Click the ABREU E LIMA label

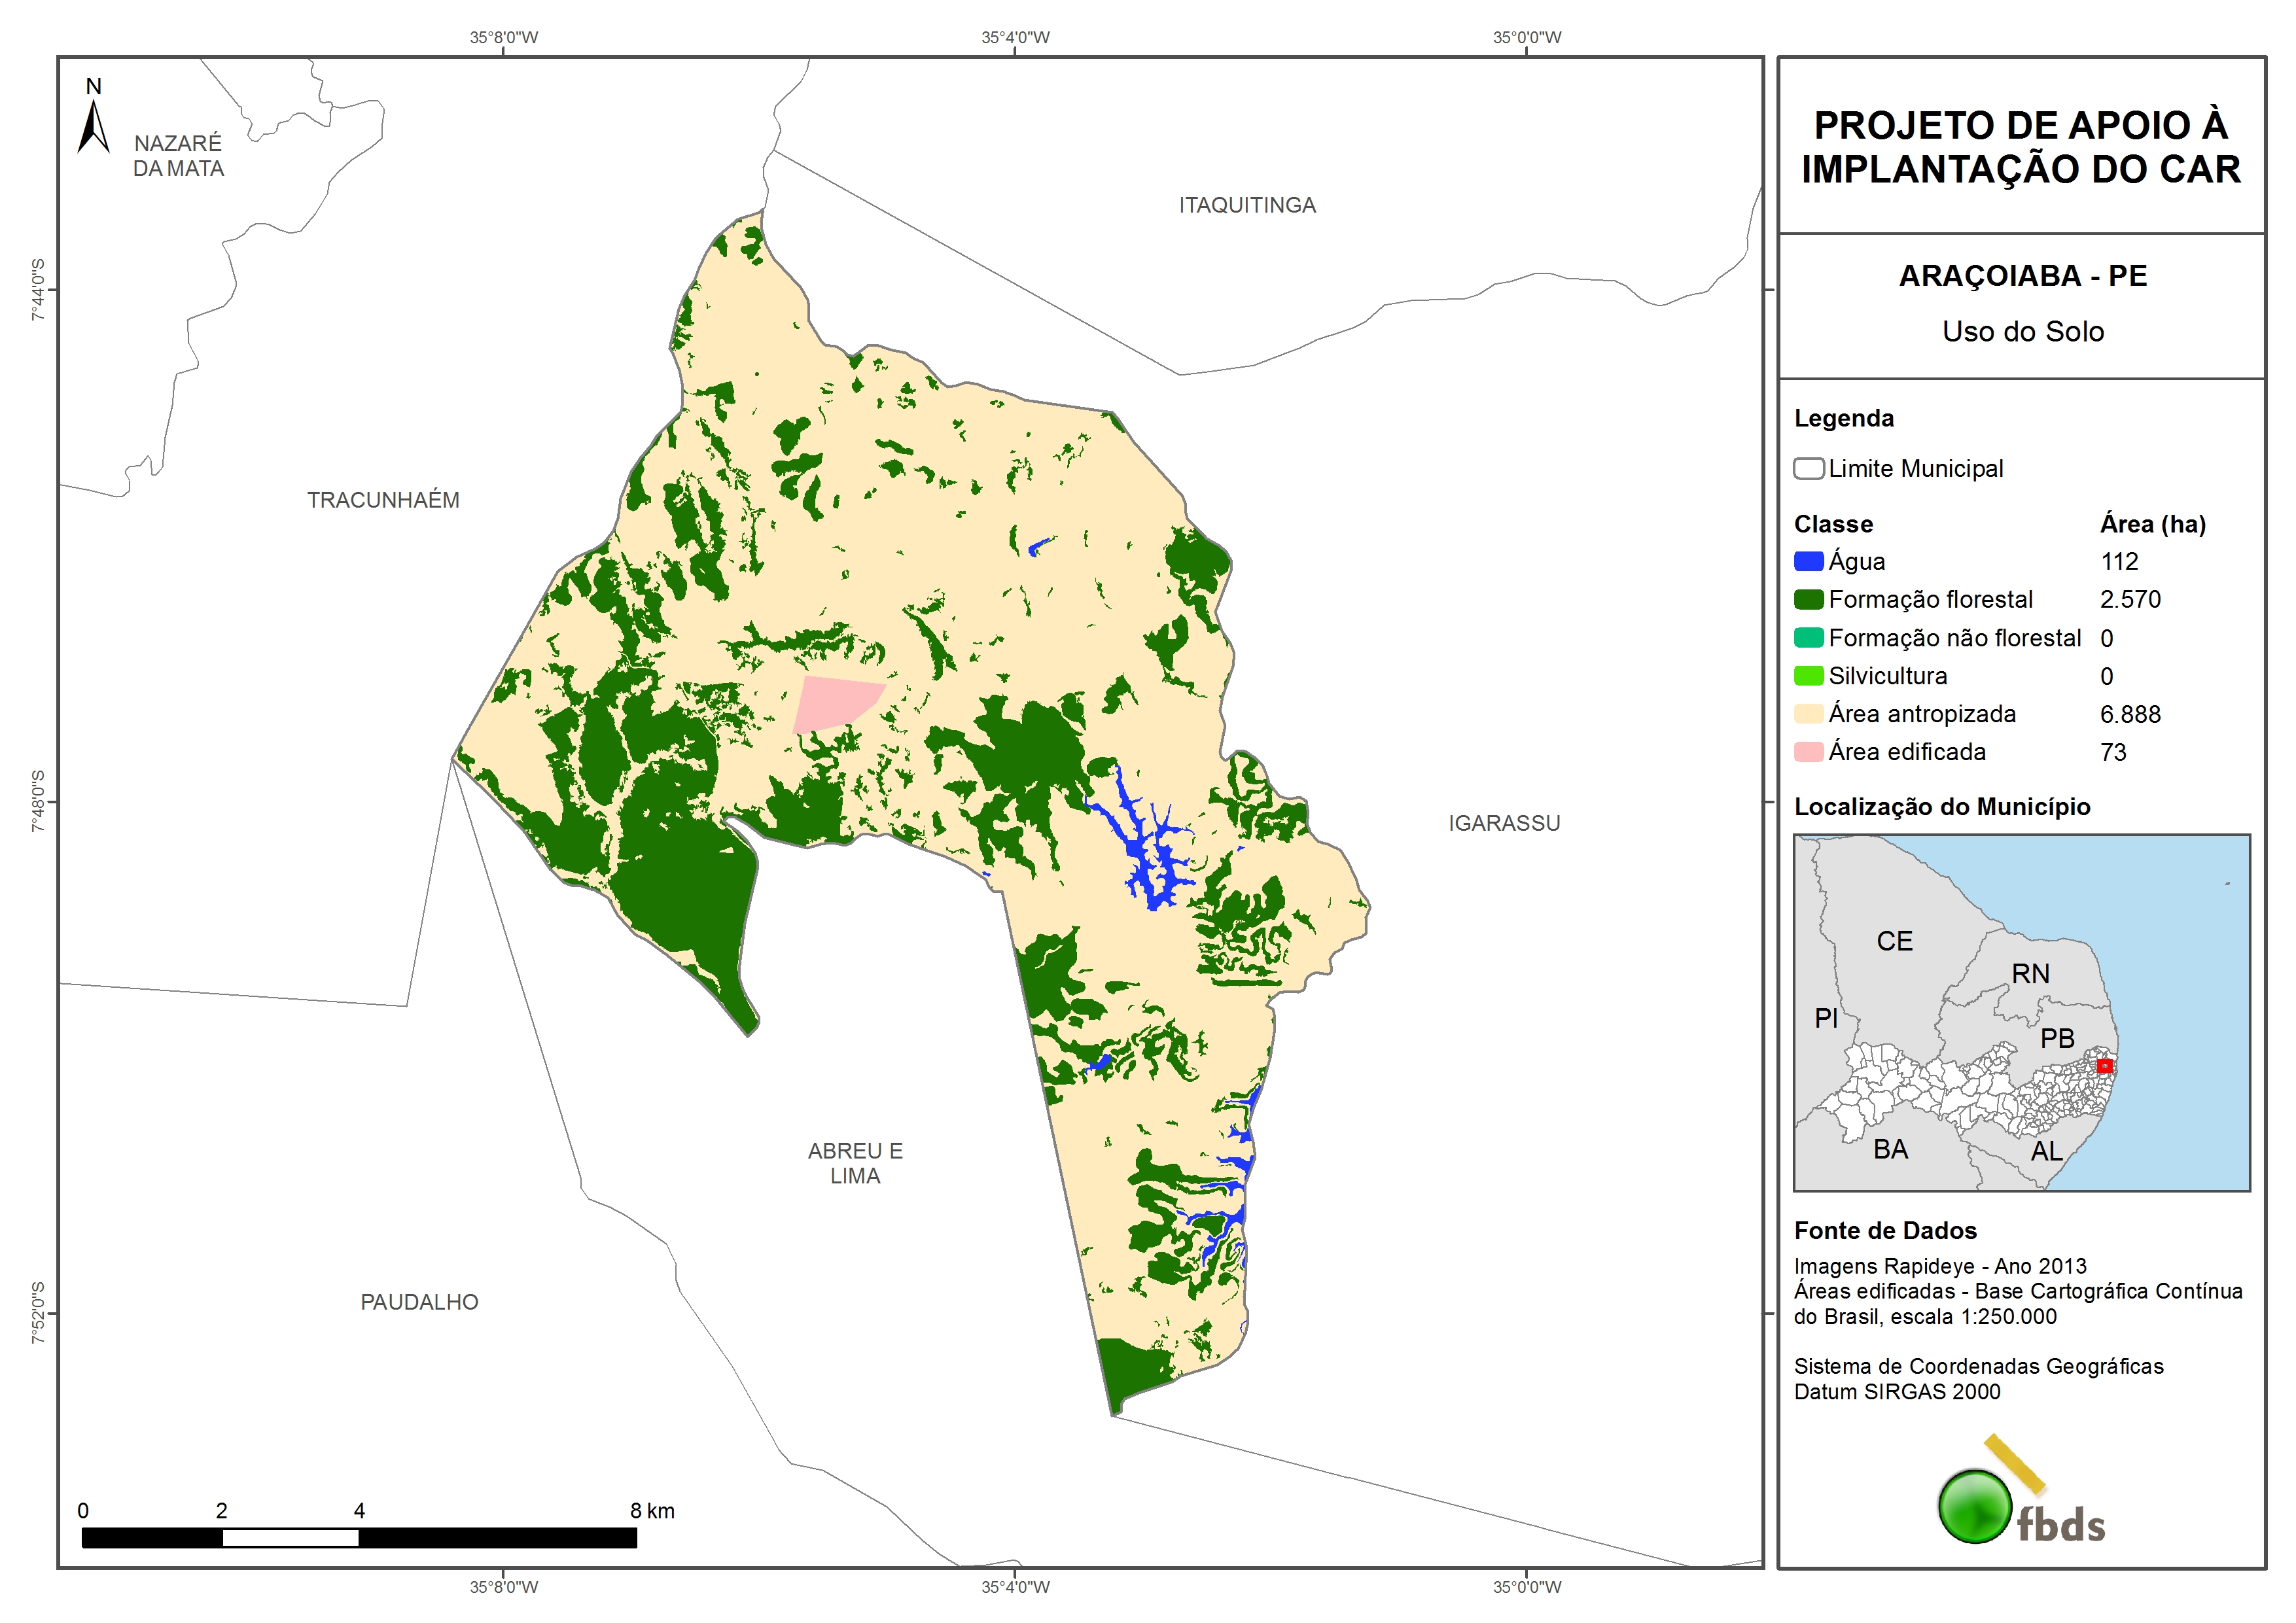[x=855, y=1163]
